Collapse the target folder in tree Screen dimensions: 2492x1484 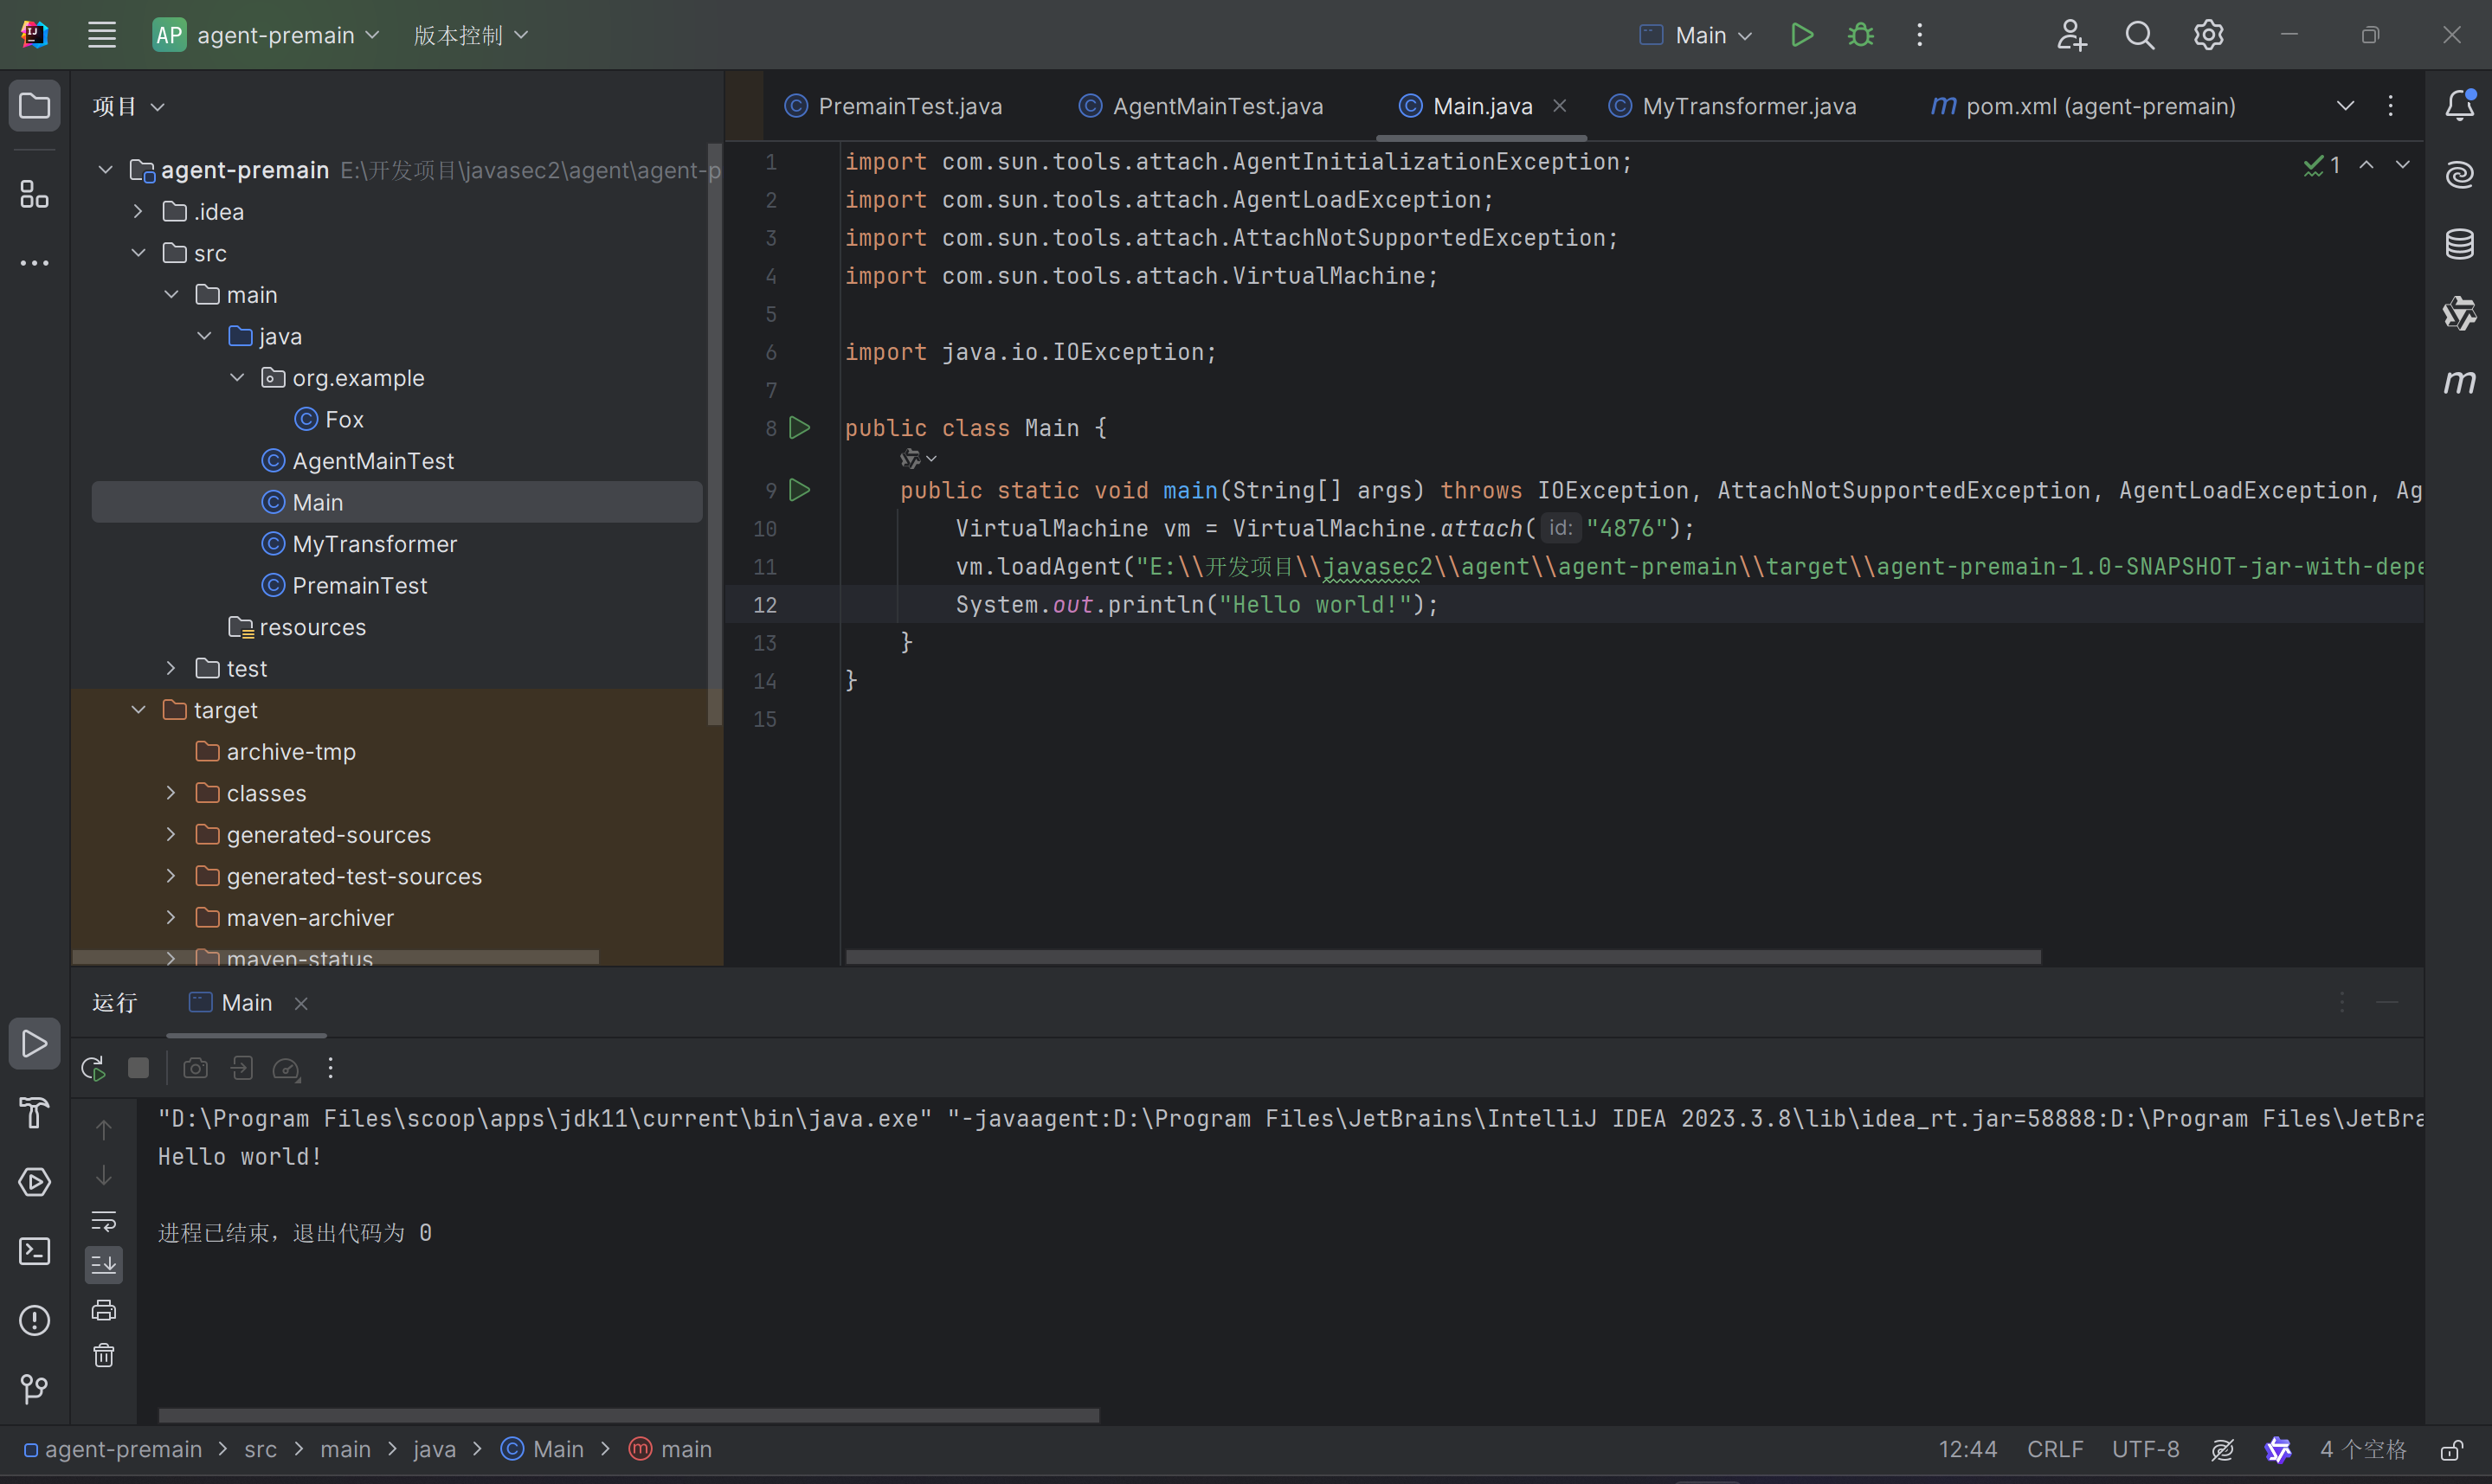[139, 710]
